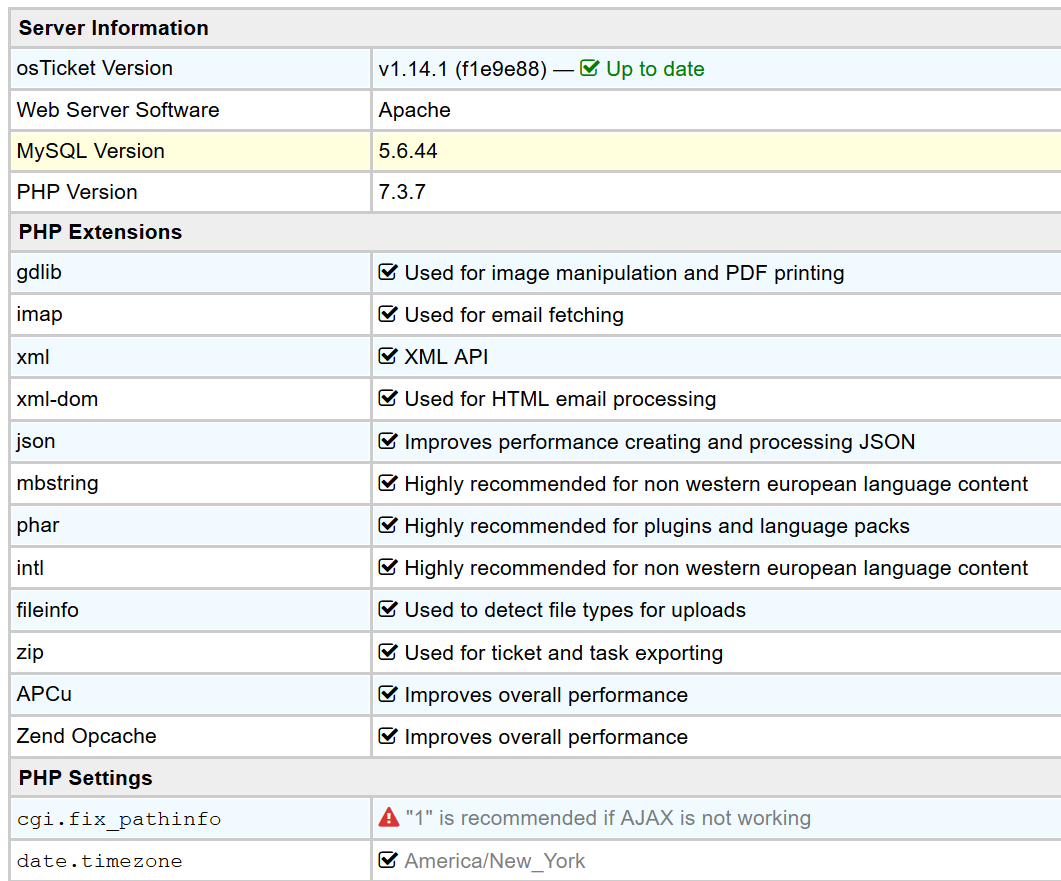The height and width of the screenshot is (881, 1061).
Task: Click the 'xml' extension name
Action: [x=33, y=357]
